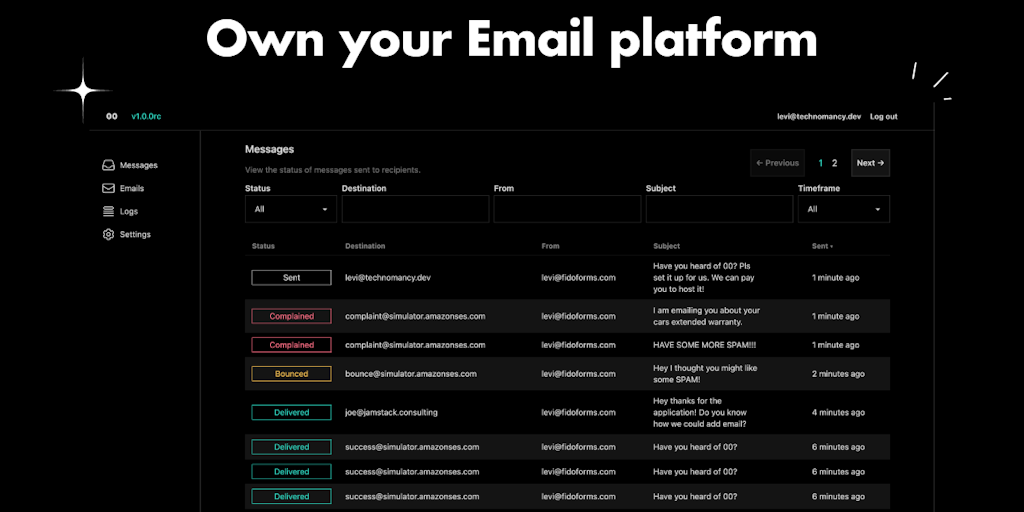1024x512 pixels.
Task: Click the Settings gear icon in sidebar
Action: 109,234
